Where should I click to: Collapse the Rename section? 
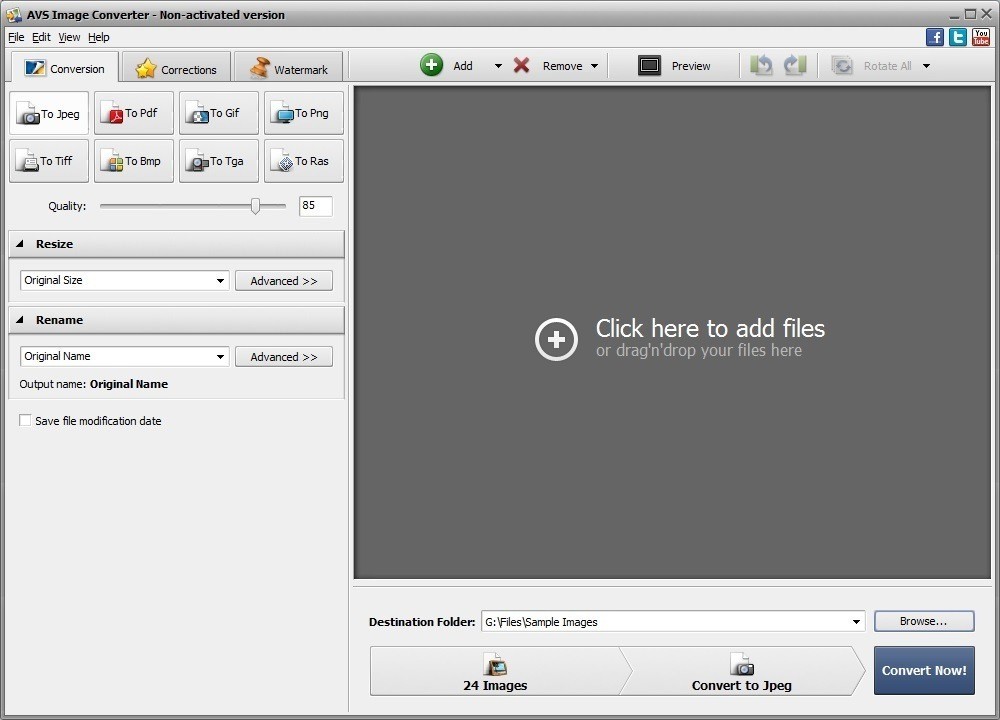[20, 319]
